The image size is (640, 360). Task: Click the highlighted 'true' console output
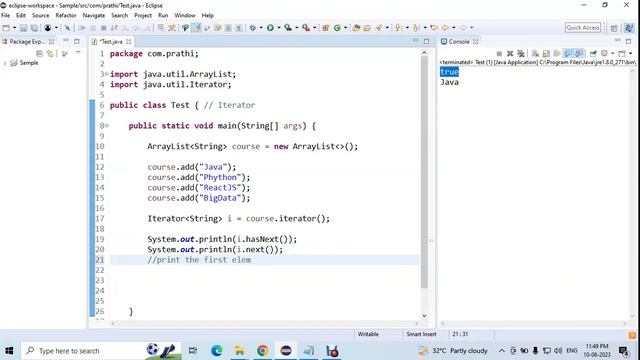click(449, 72)
